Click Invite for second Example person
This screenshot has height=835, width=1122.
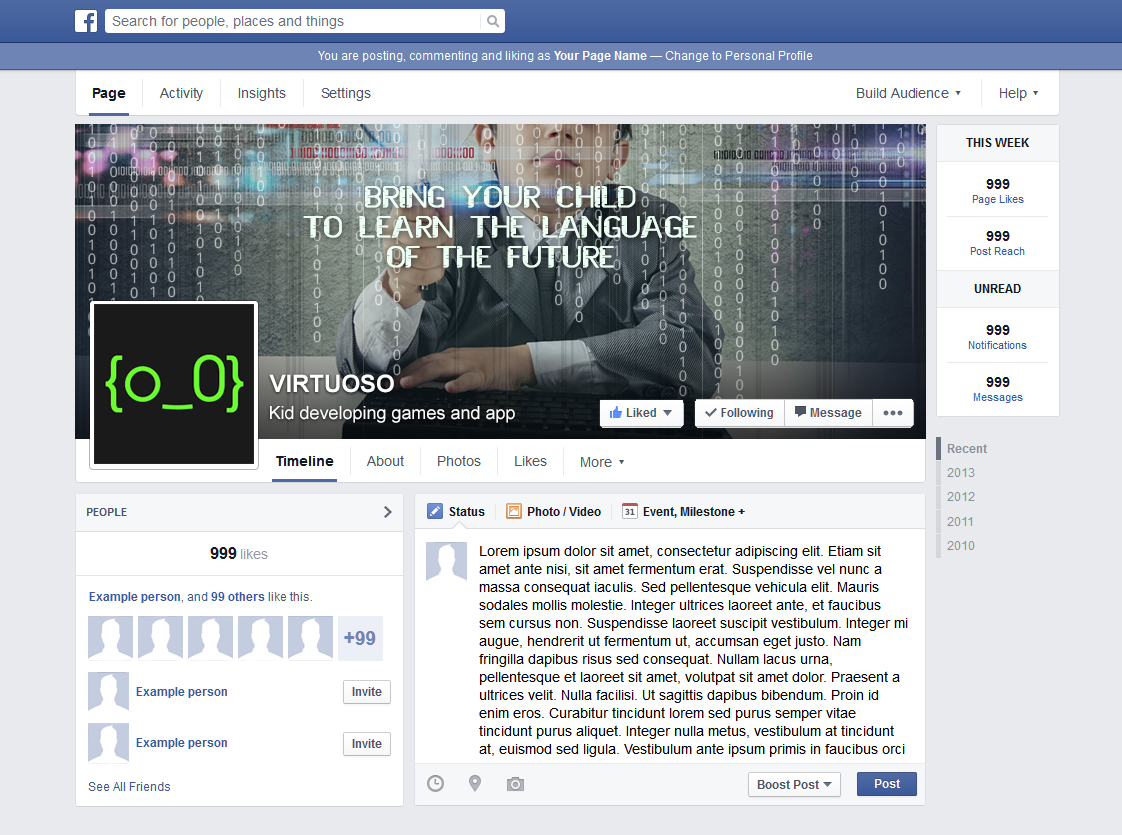(366, 743)
